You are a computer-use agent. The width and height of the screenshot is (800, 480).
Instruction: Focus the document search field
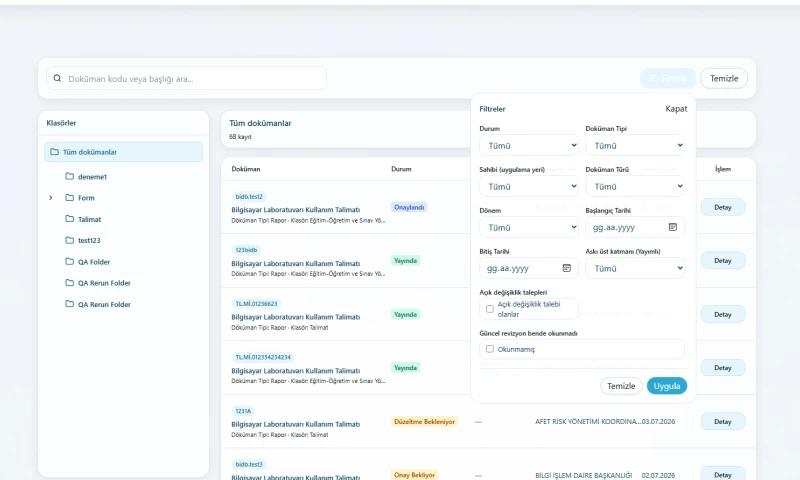tap(186, 79)
